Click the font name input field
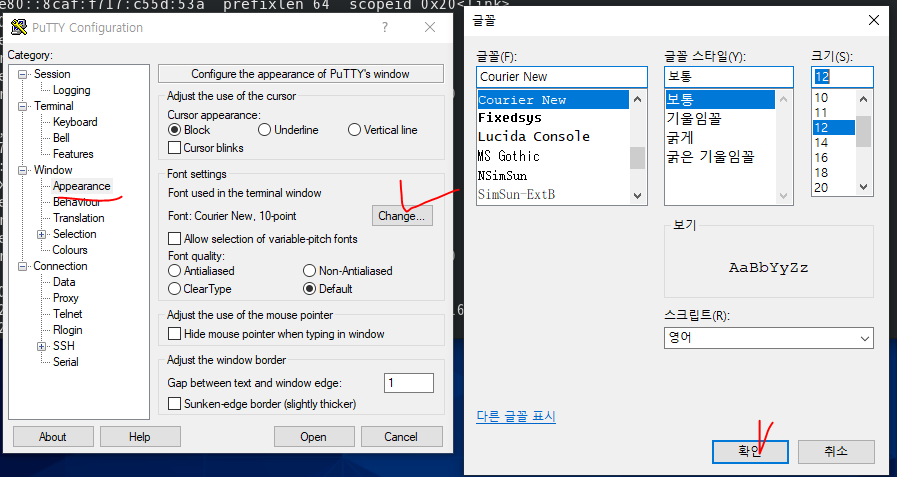Screen dimensions: 897x477 [x=562, y=77]
